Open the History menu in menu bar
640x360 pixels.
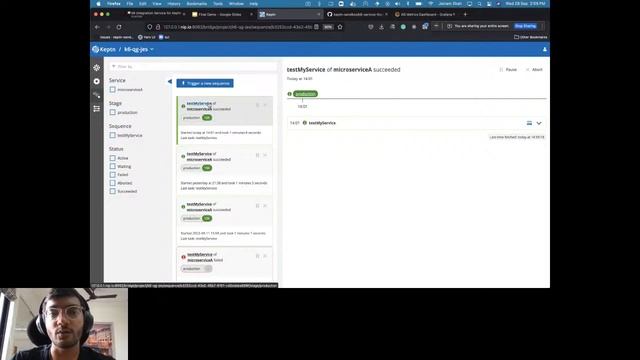(174, 4)
